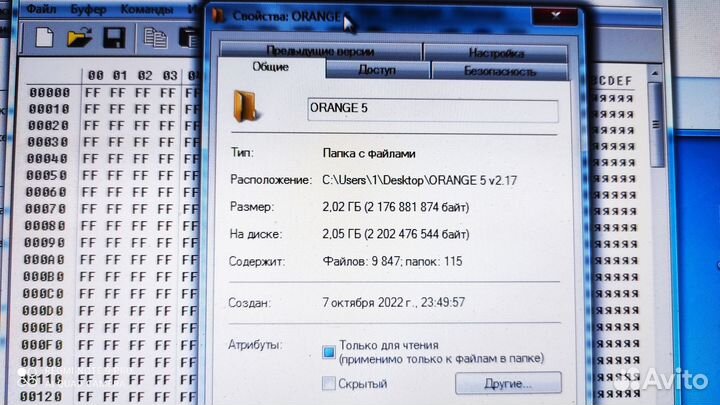
Task: Switch to the Доступ tab
Action: [377, 70]
